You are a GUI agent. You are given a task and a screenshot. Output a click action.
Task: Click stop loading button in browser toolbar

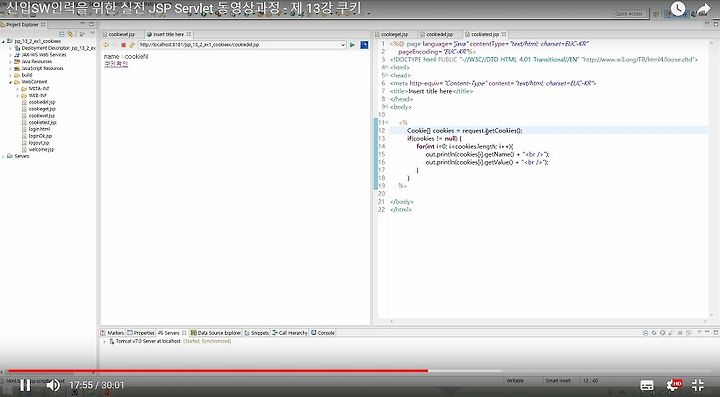coord(123,45)
